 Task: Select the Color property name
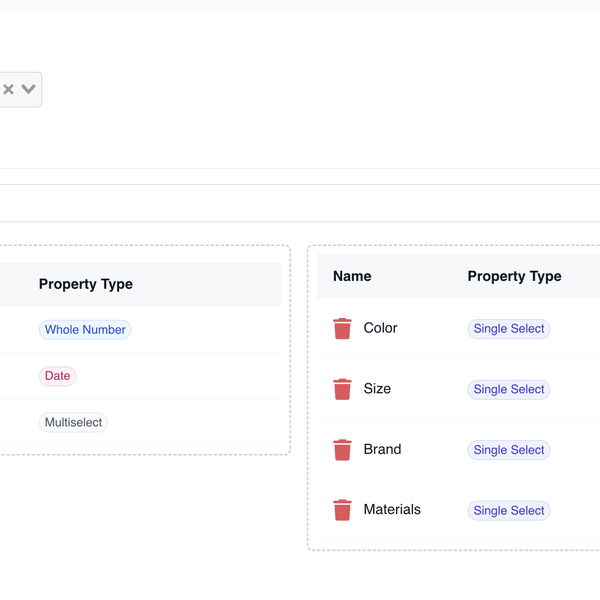(380, 328)
